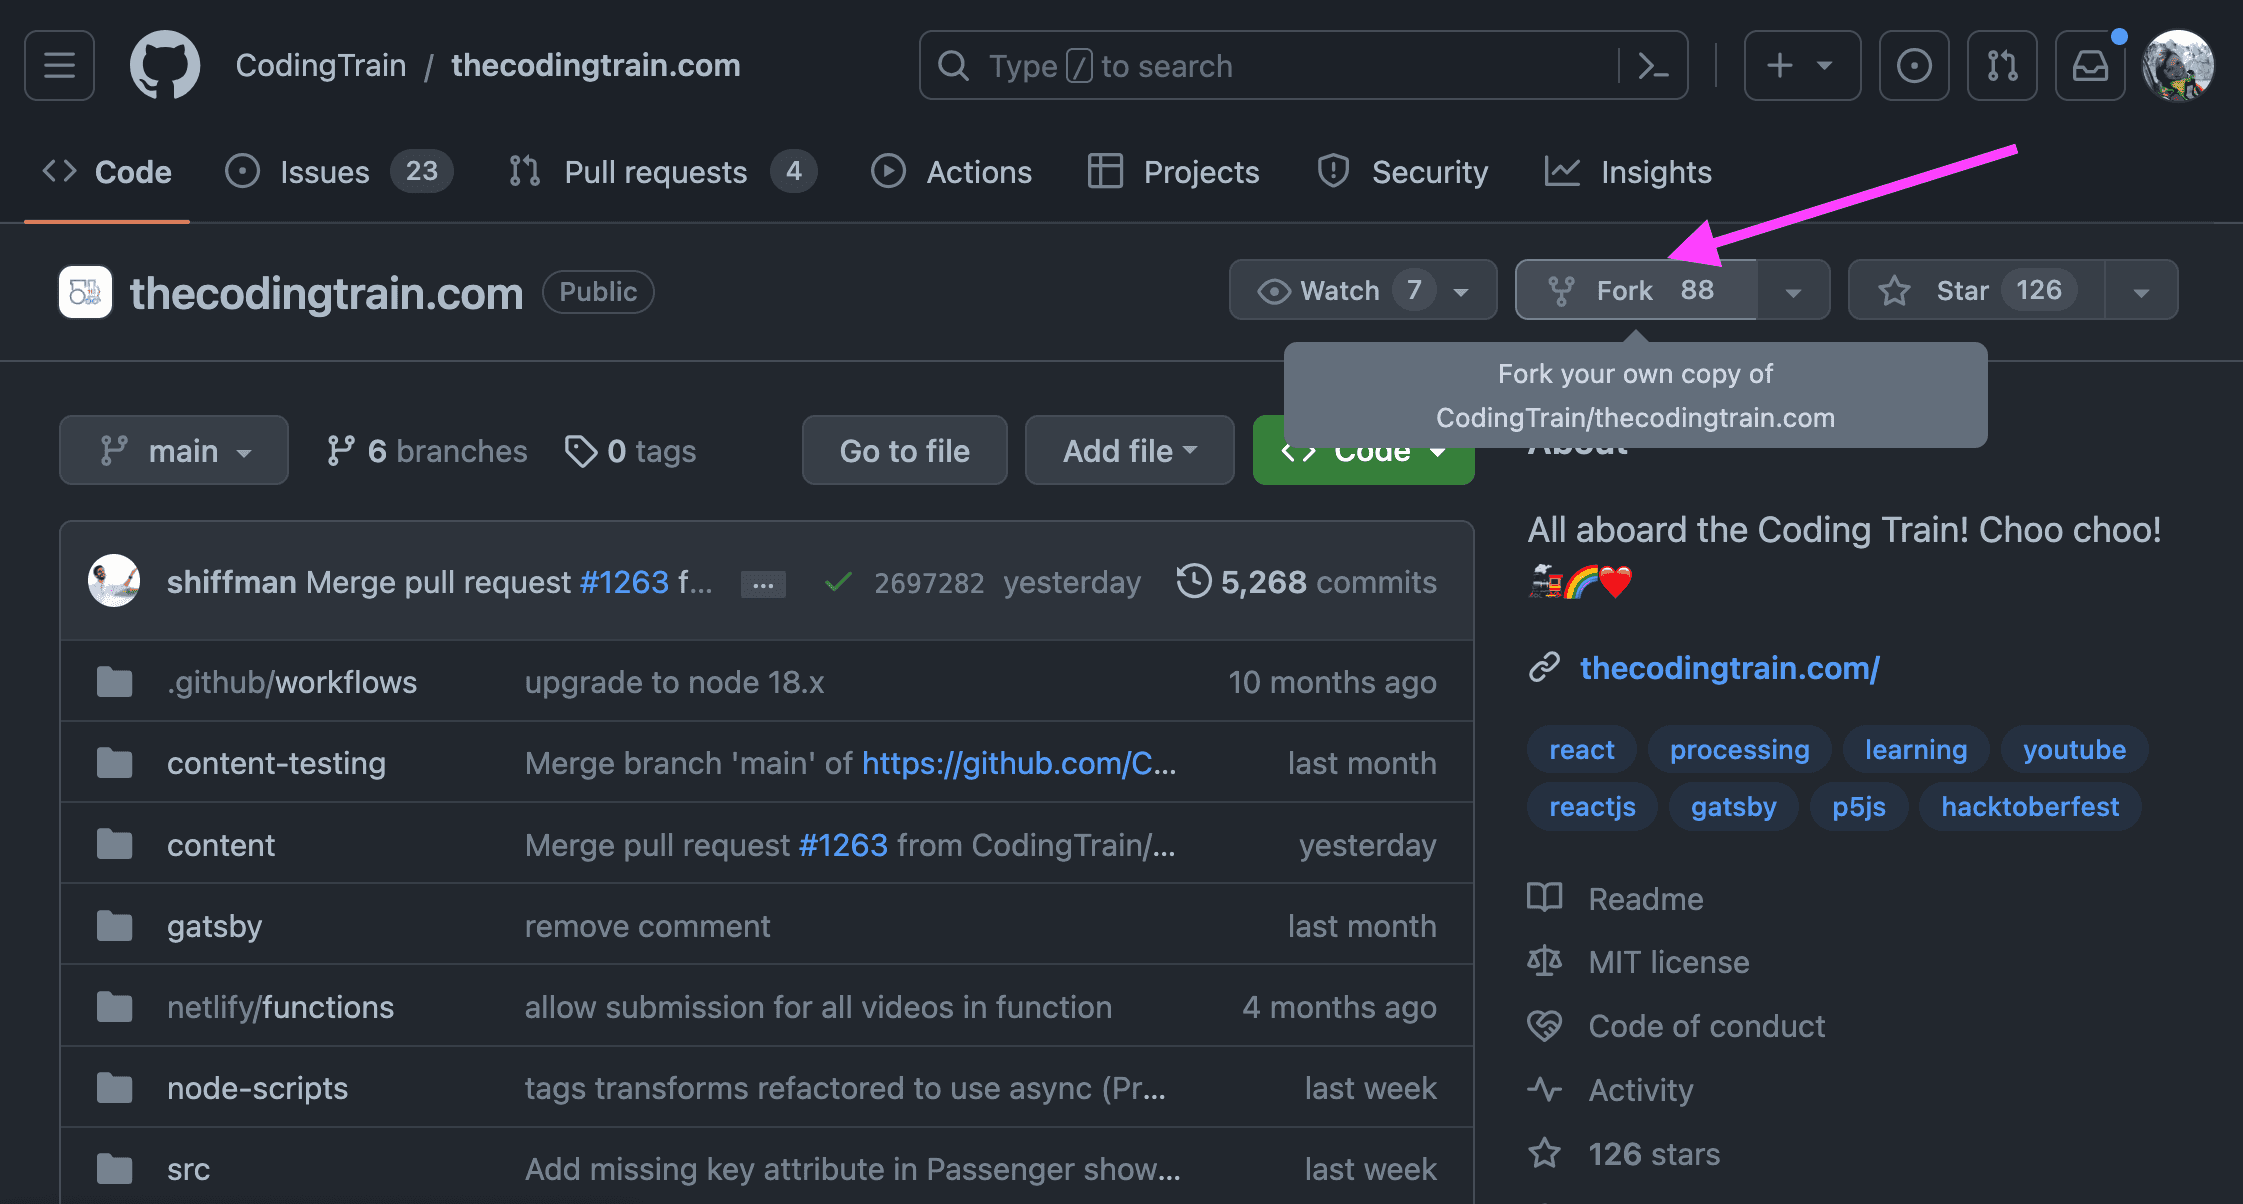Viewport: 2243px width, 1204px height.
Task: Open the pull requests header icon
Action: click(x=2001, y=66)
